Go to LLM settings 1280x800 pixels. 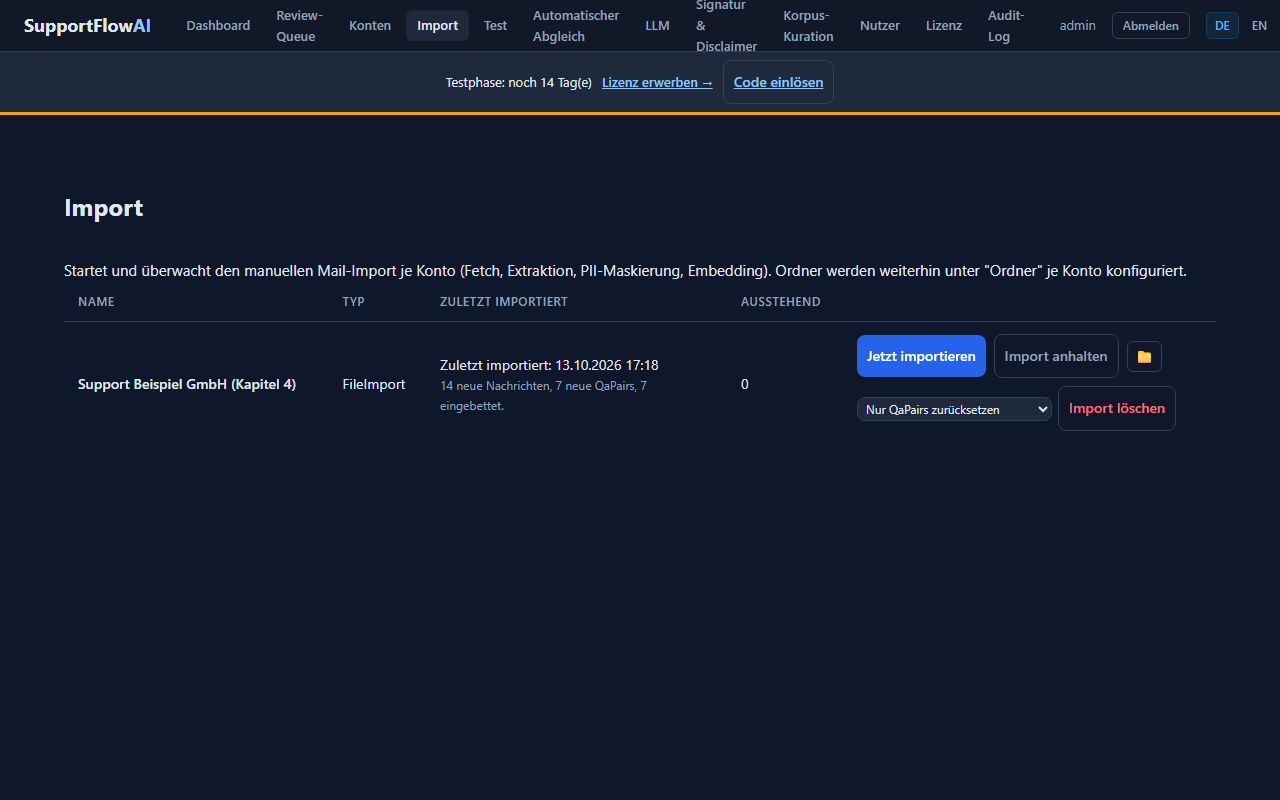(658, 25)
